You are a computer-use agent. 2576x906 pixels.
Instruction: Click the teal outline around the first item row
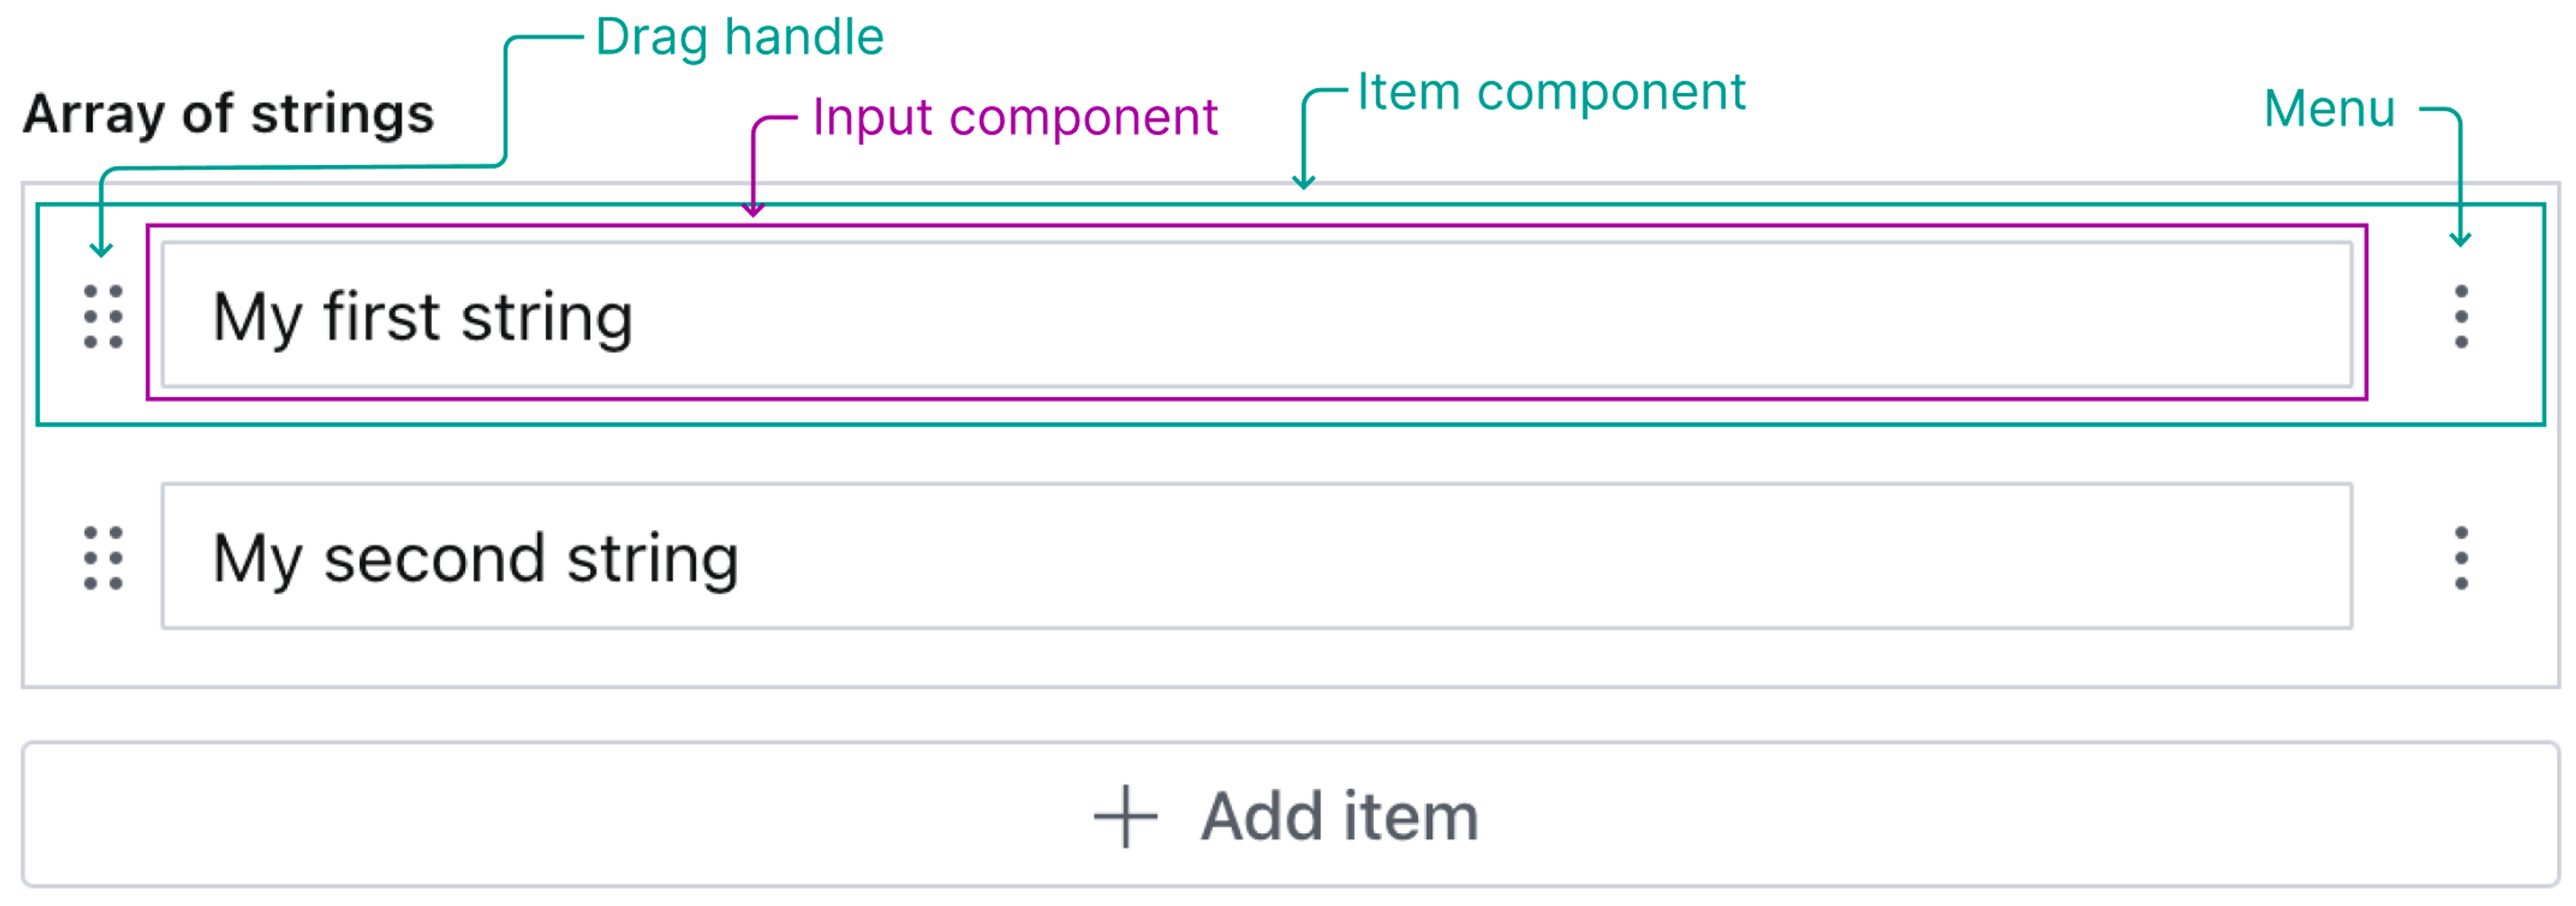(x=1290, y=424)
